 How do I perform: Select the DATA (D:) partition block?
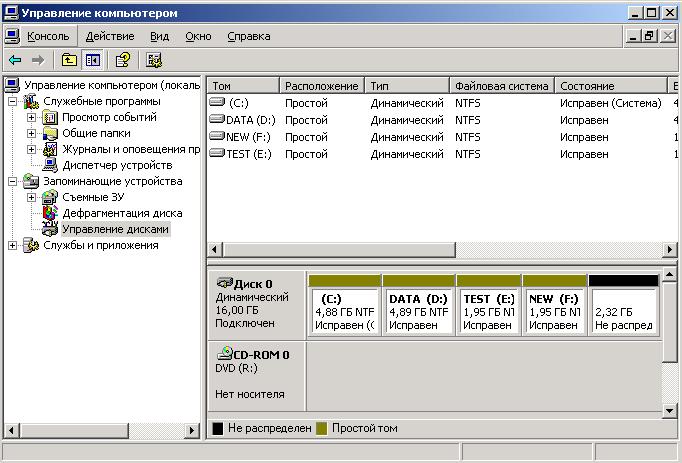pyautogui.click(x=418, y=305)
